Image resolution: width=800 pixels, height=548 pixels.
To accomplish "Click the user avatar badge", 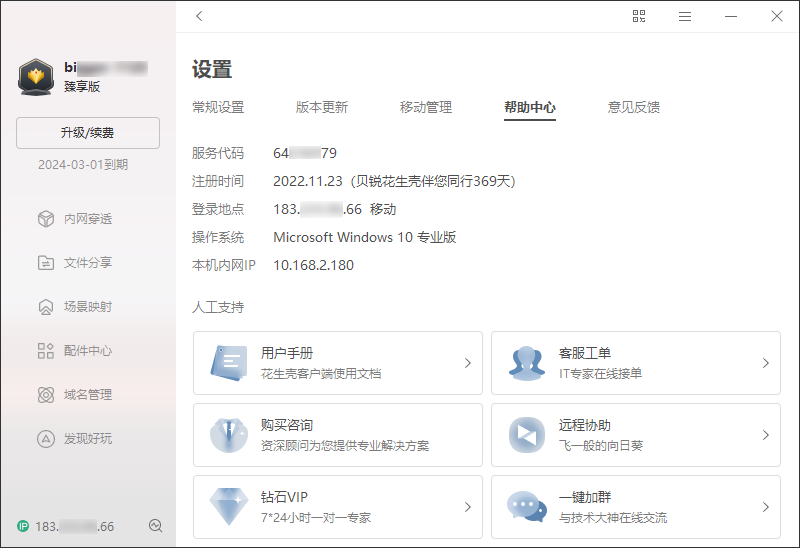I will (x=36, y=77).
